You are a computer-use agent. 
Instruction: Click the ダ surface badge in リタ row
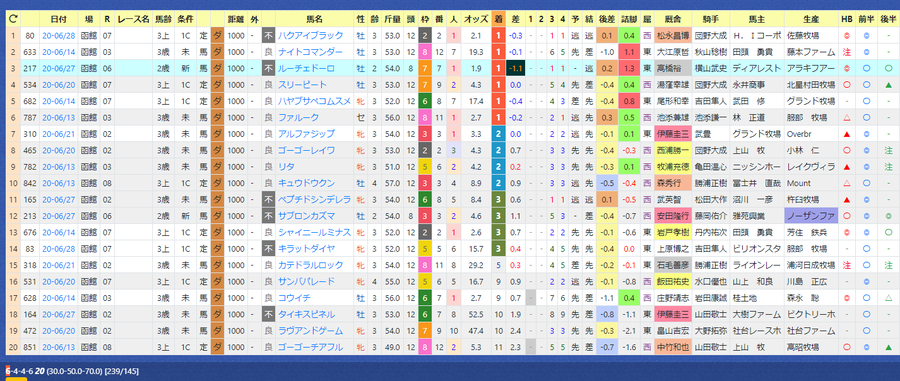pos(218,167)
